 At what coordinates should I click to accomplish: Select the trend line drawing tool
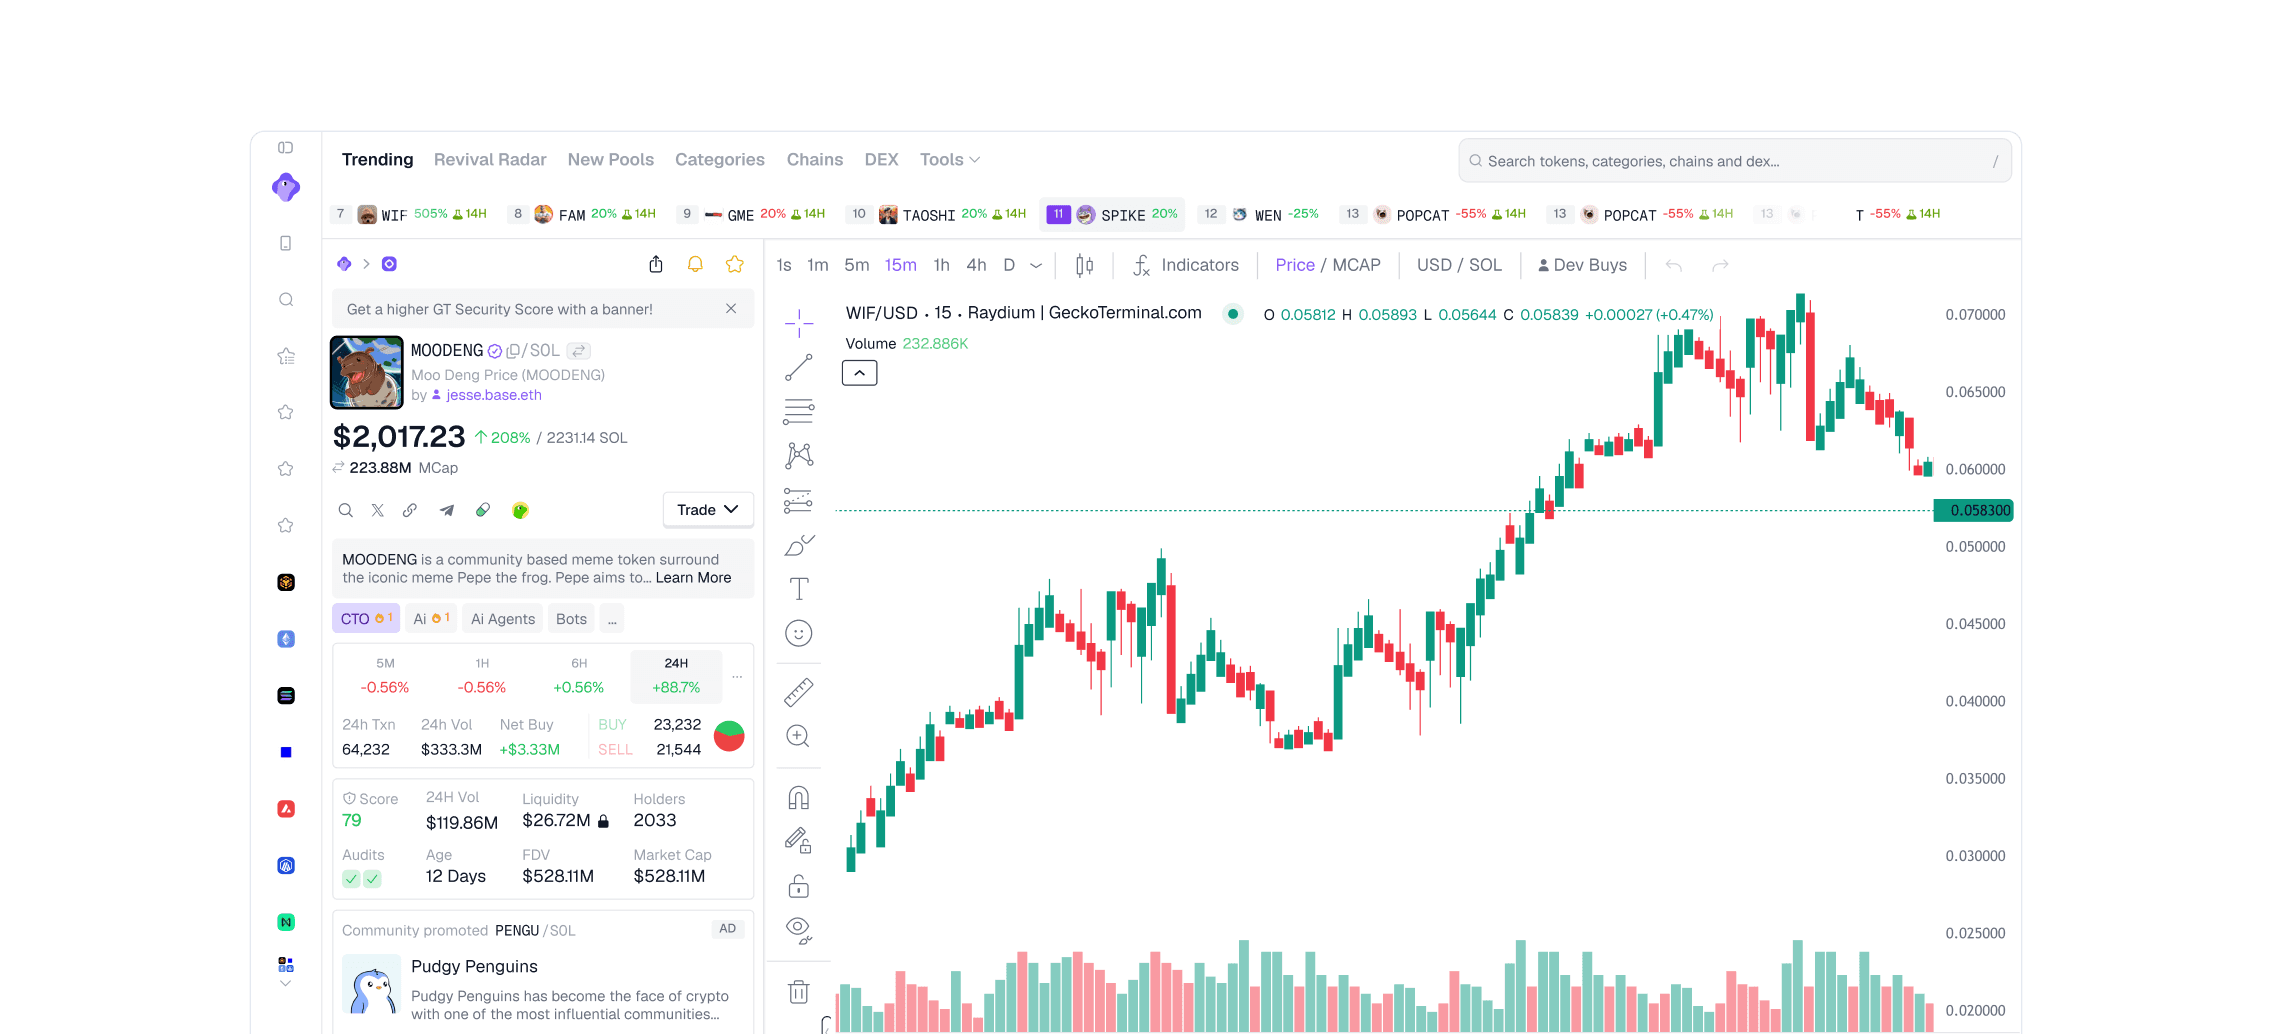(798, 368)
